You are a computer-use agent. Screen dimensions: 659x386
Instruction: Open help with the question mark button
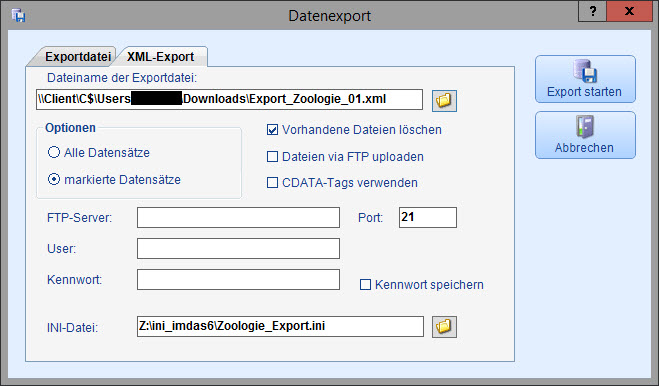click(x=593, y=11)
